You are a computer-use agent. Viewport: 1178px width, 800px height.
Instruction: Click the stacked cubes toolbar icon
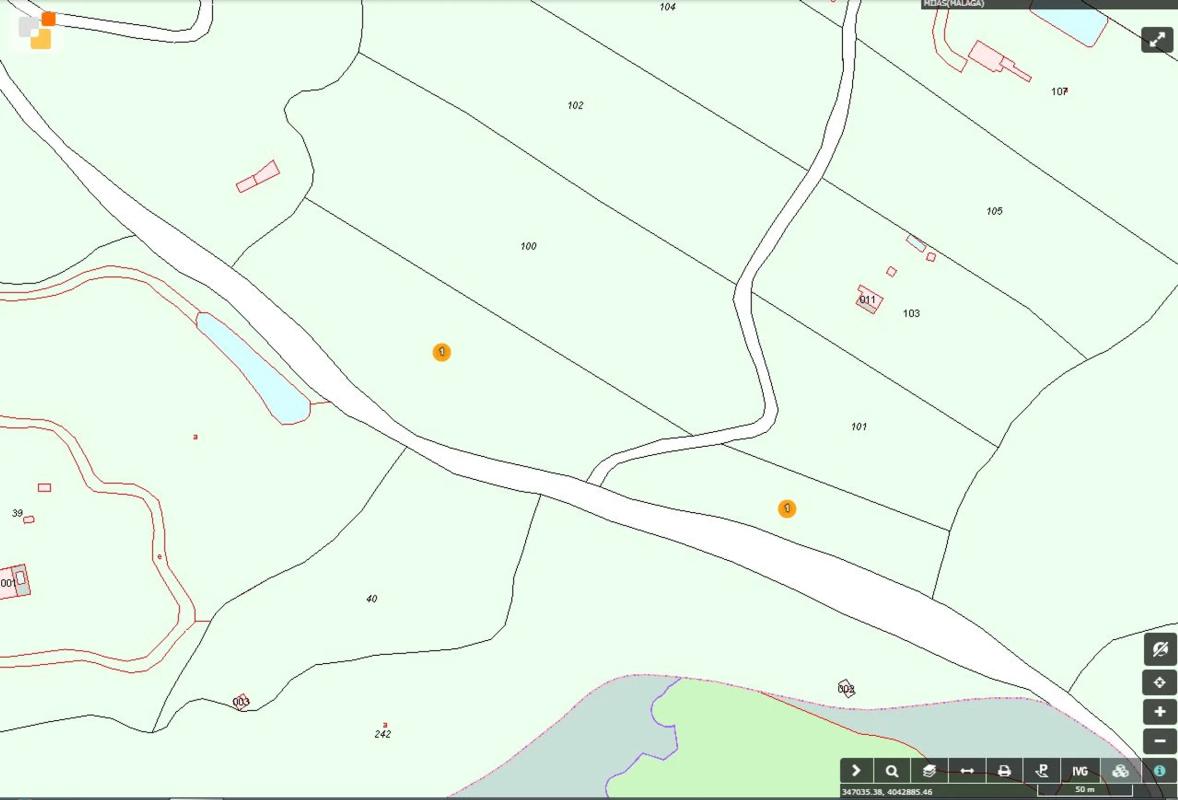tap(1120, 770)
